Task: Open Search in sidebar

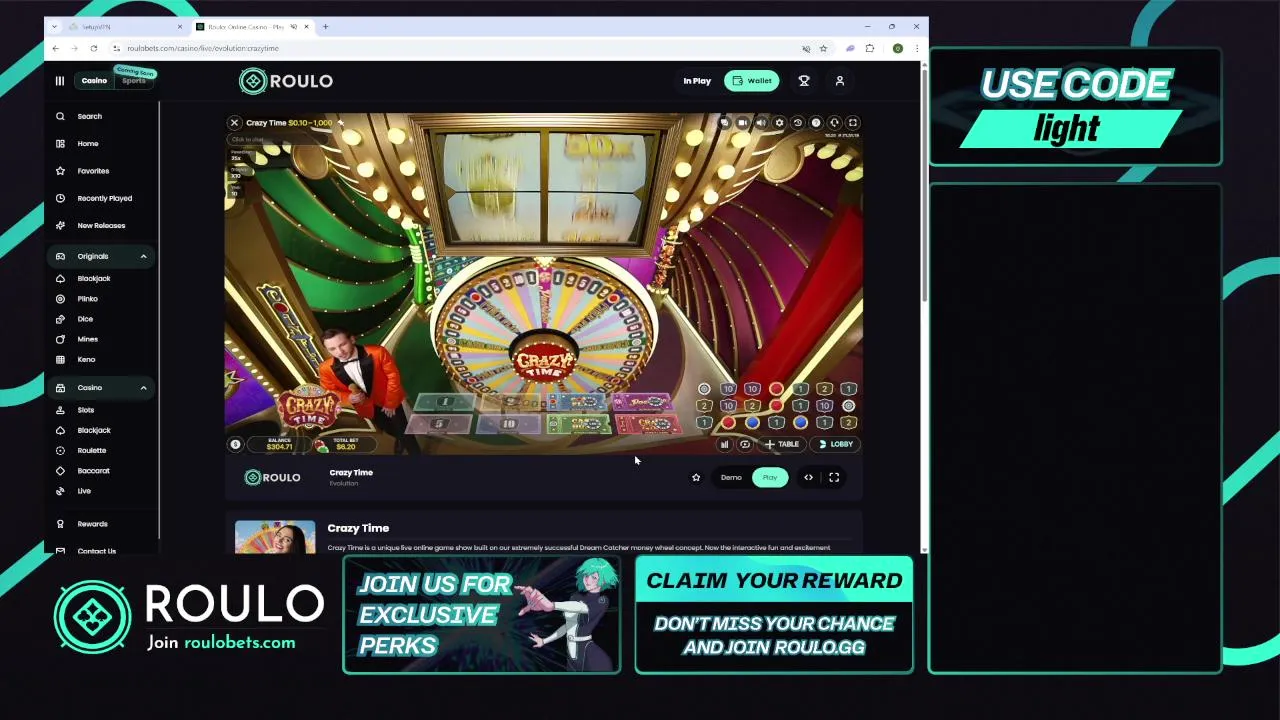Action: 89,116
